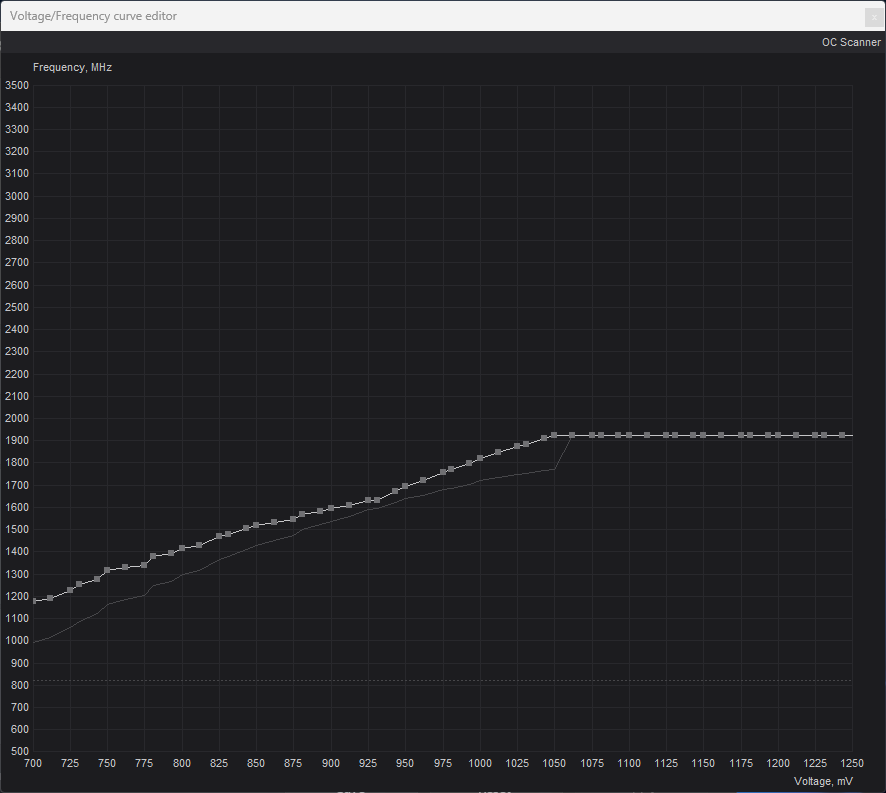886x793 pixels.
Task: Select the curve point on the 925 mV gridline
Action: coord(368,500)
